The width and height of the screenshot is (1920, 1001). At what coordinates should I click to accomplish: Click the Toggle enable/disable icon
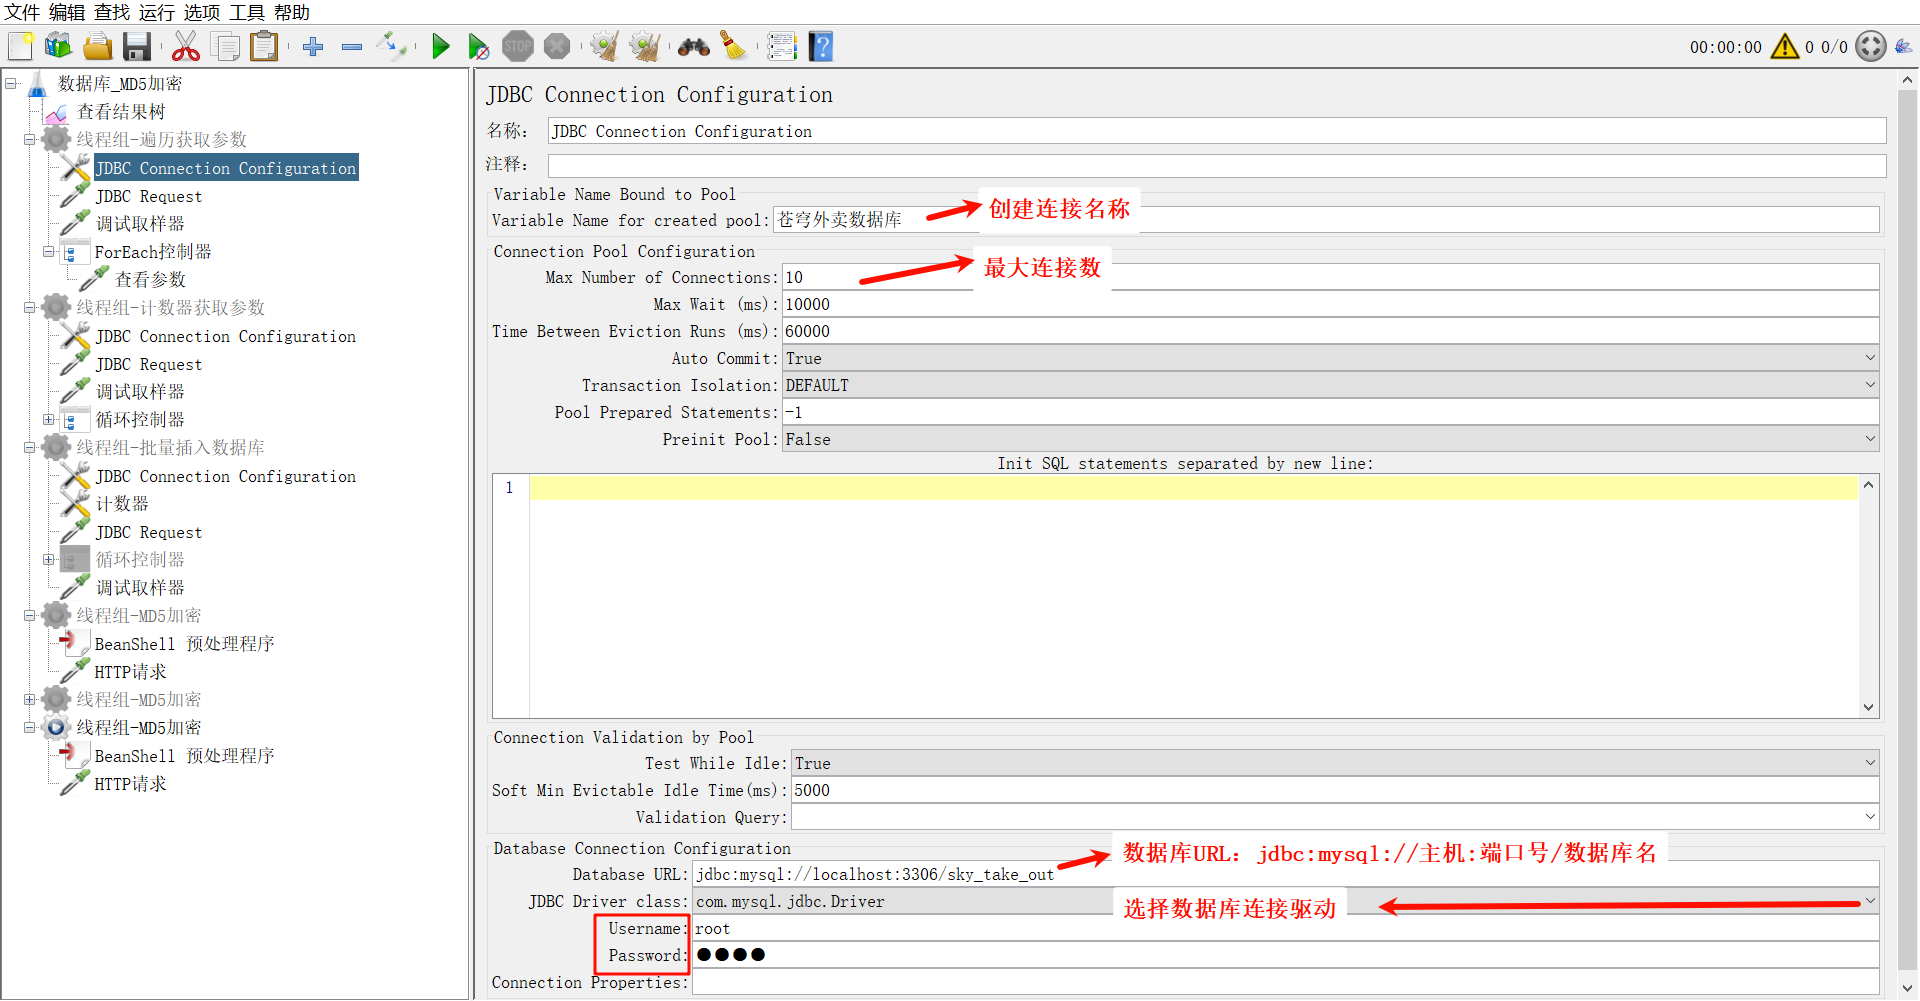click(392, 46)
